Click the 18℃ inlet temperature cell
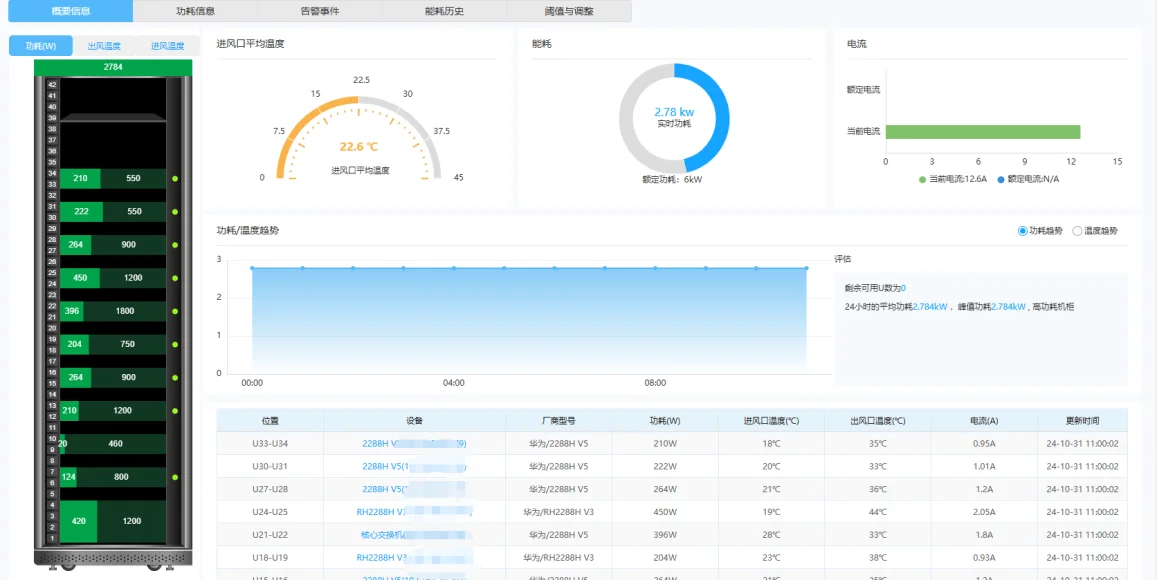1157x580 pixels. [771, 443]
